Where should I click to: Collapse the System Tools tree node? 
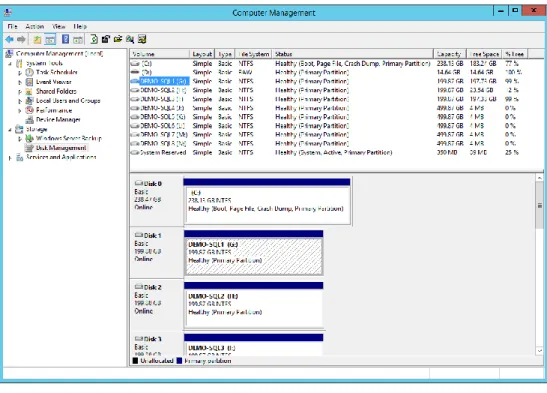click(10, 63)
